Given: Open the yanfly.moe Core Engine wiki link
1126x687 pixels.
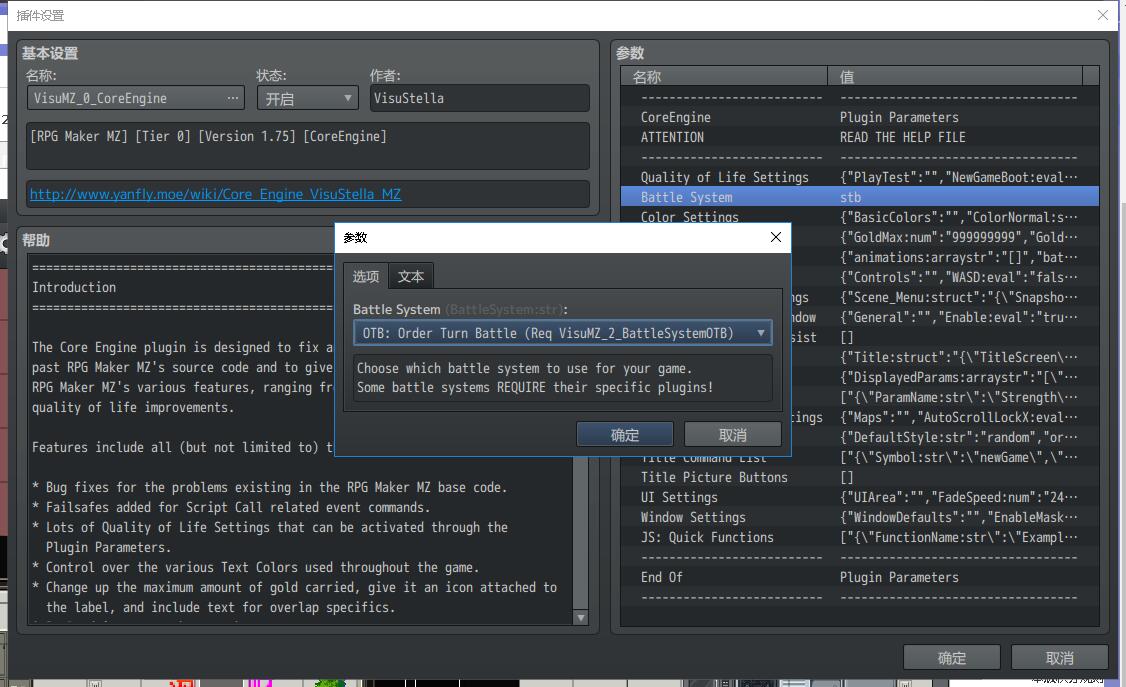Looking at the screenshot, I should click(215, 194).
